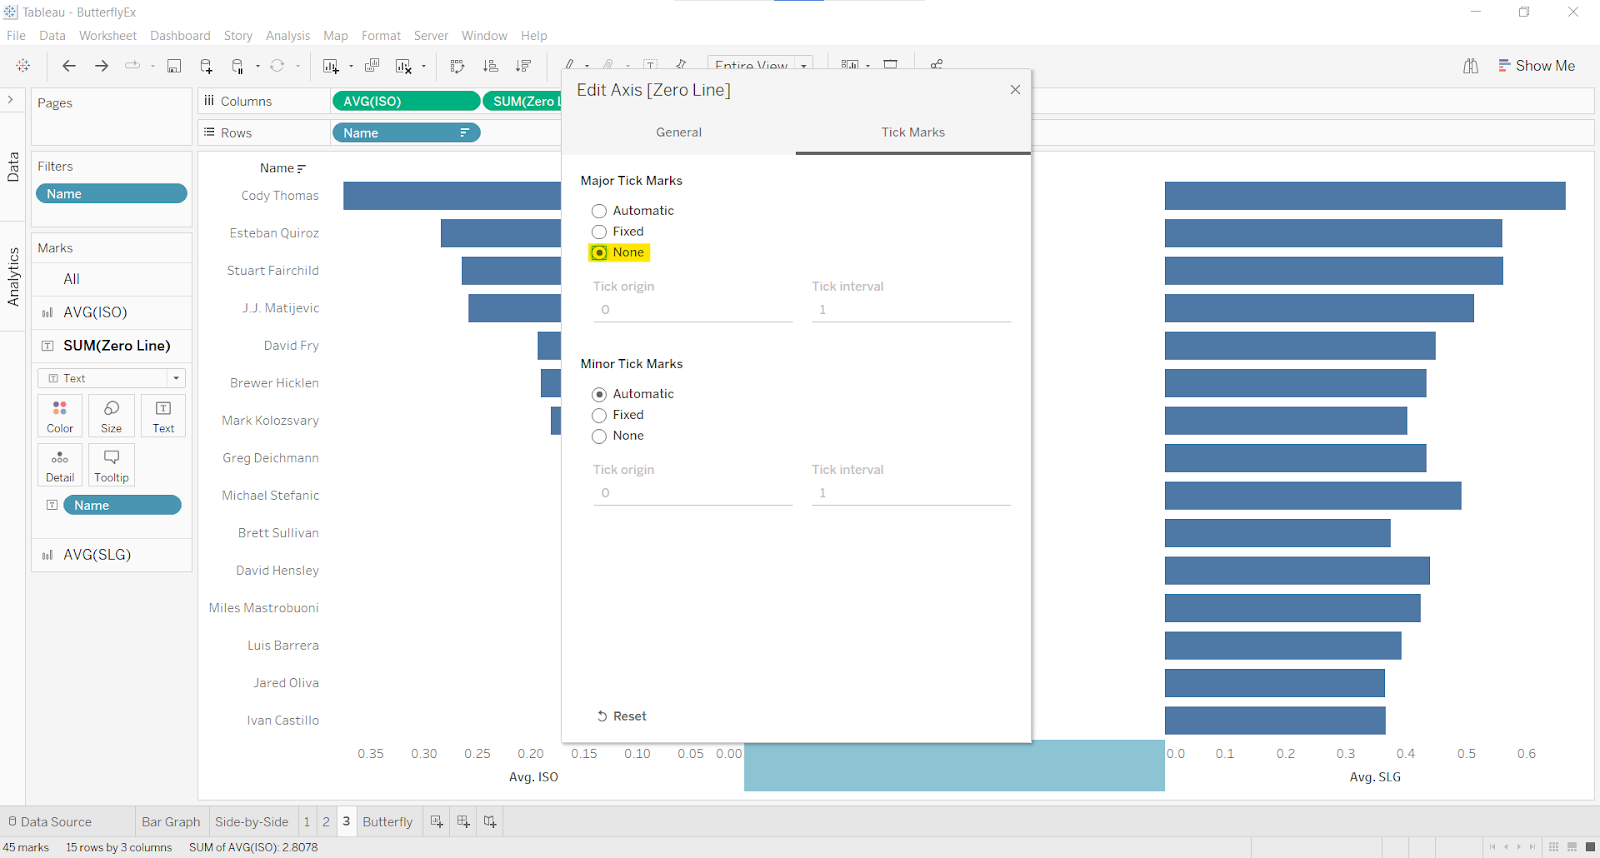The height and width of the screenshot is (858, 1600).
Task: Open the Color marks card
Action: (x=60, y=416)
